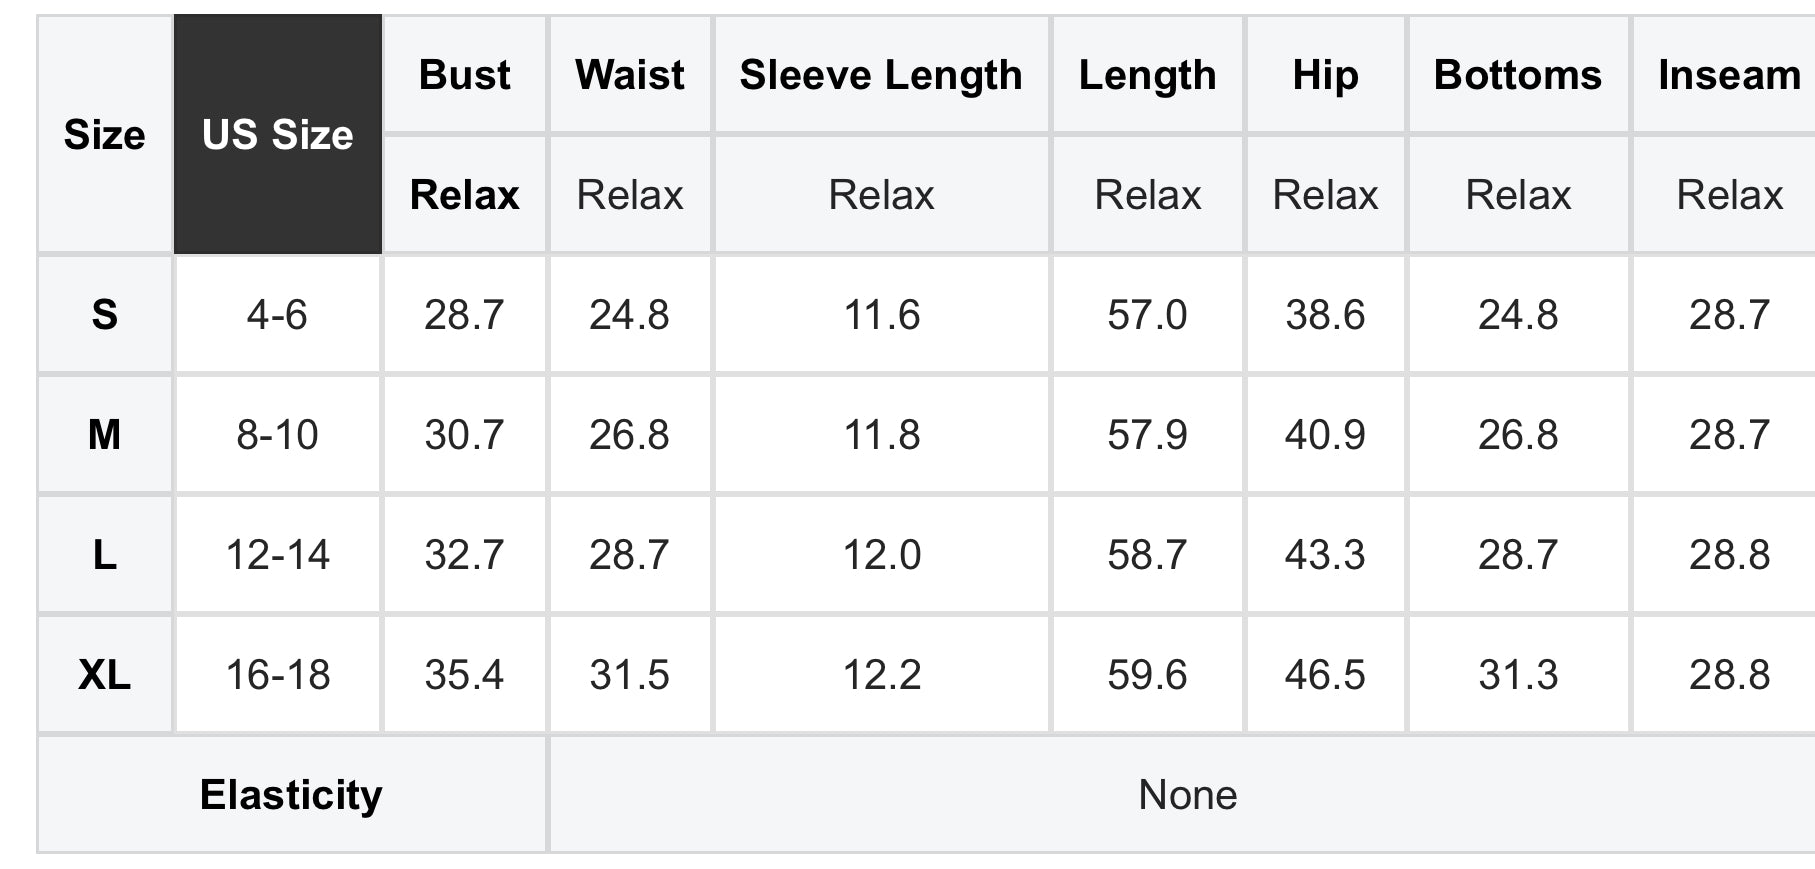Select the US Size header cell

tap(278, 134)
